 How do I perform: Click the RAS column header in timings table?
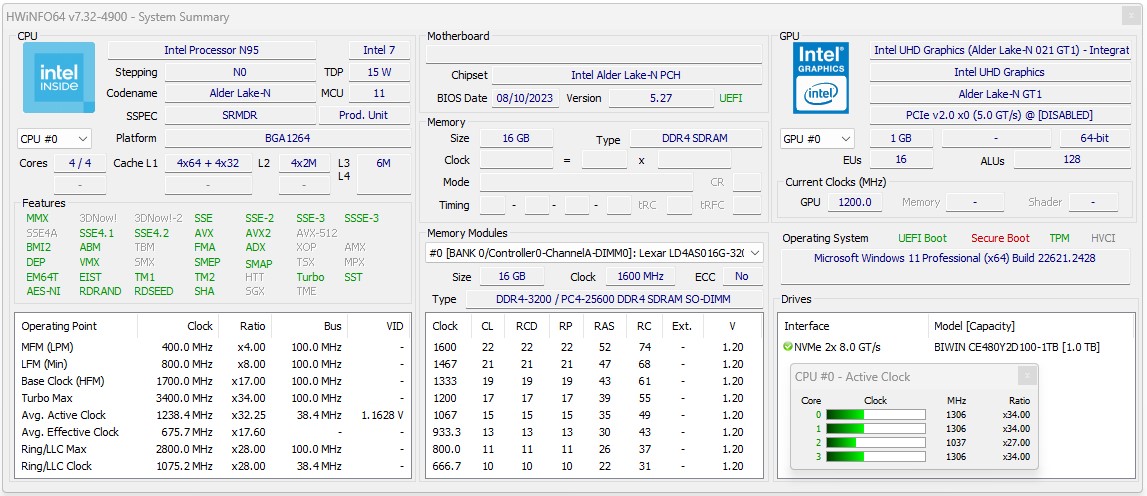click(x=604, y=326)
